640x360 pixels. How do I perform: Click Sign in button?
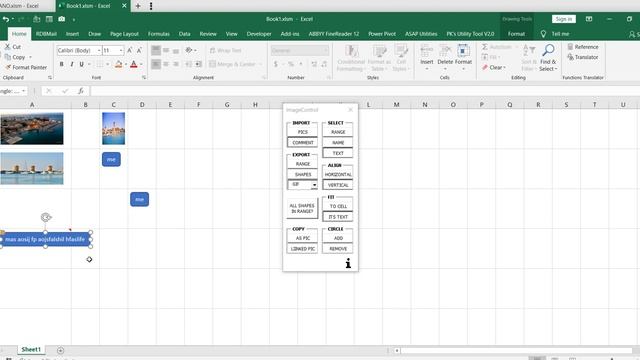click(x=564, y=19)
